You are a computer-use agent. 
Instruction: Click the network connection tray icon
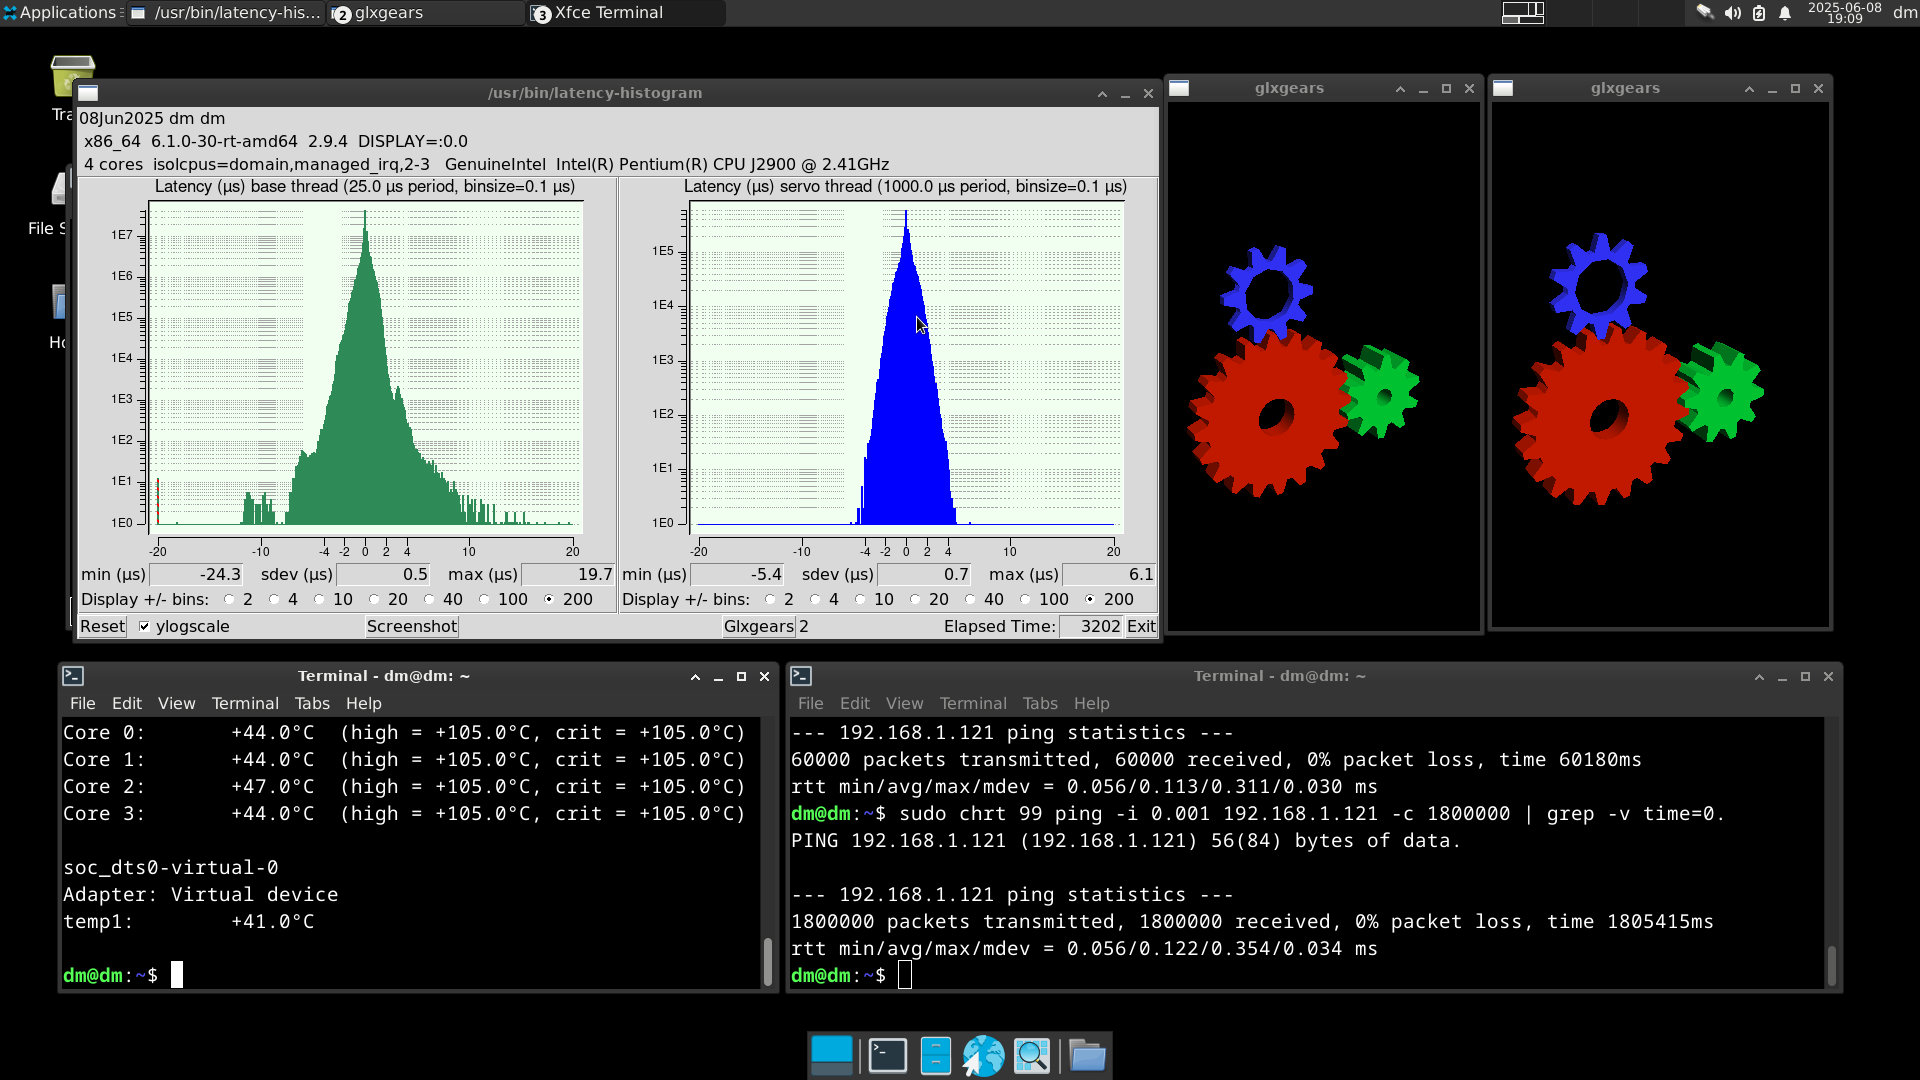tap(1705, 13)
